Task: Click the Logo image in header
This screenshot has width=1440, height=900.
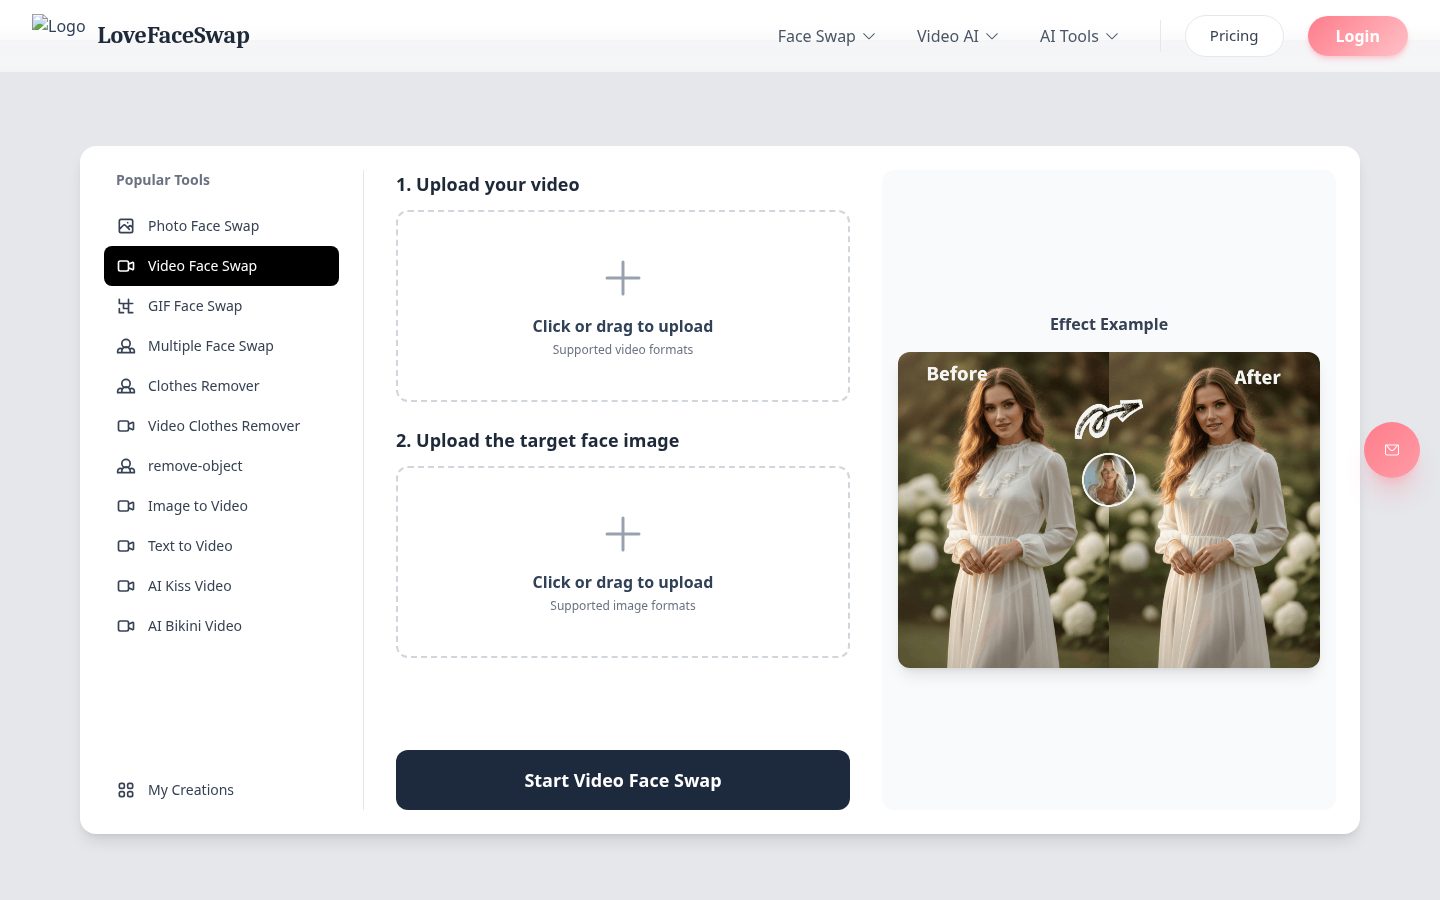Action: pos(59,26)
